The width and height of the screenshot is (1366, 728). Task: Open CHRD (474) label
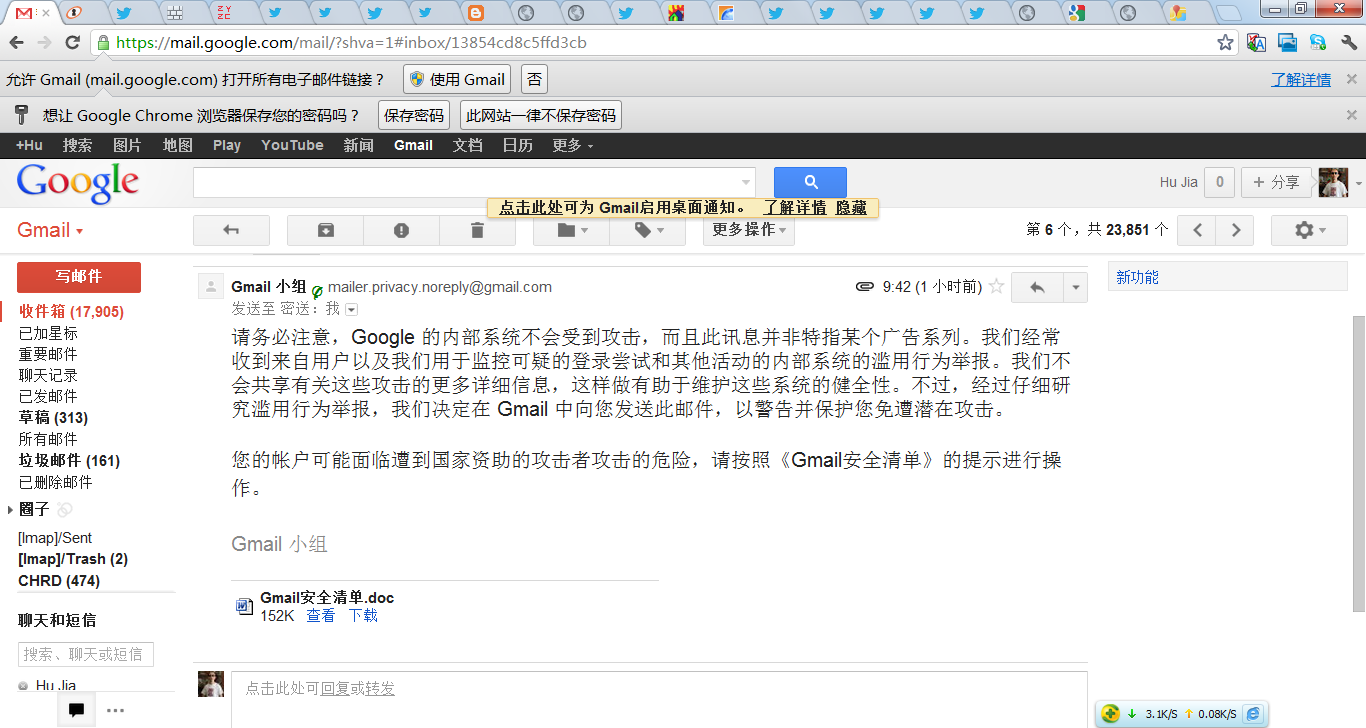point(59,581)
